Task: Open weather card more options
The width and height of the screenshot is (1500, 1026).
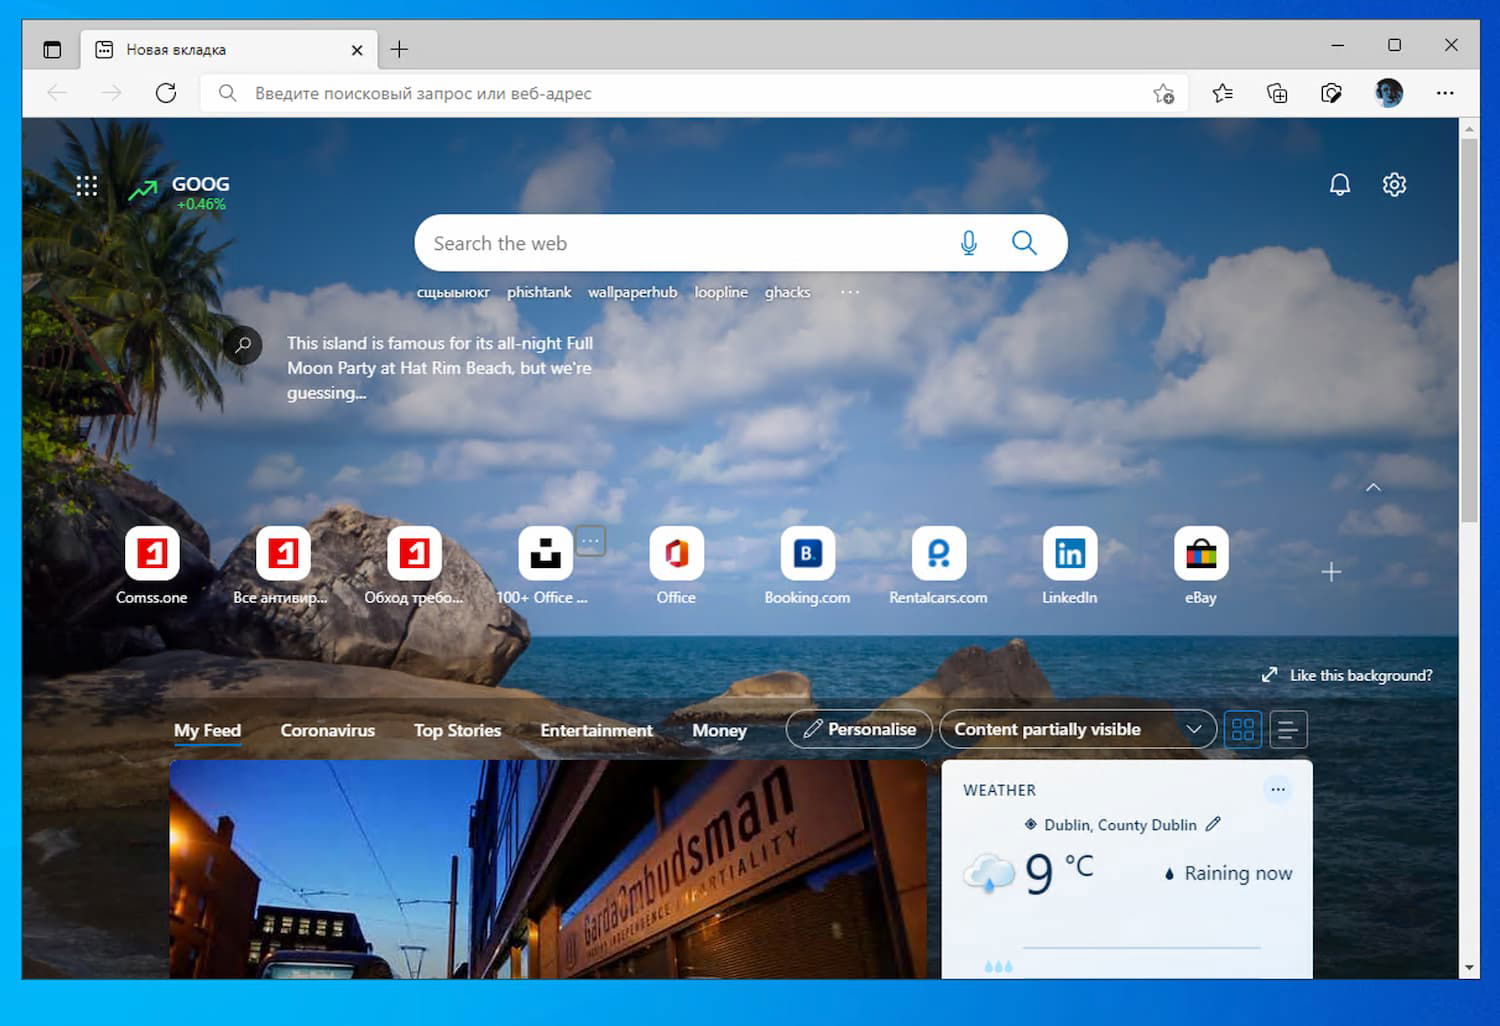Action: click(1278, 790)
